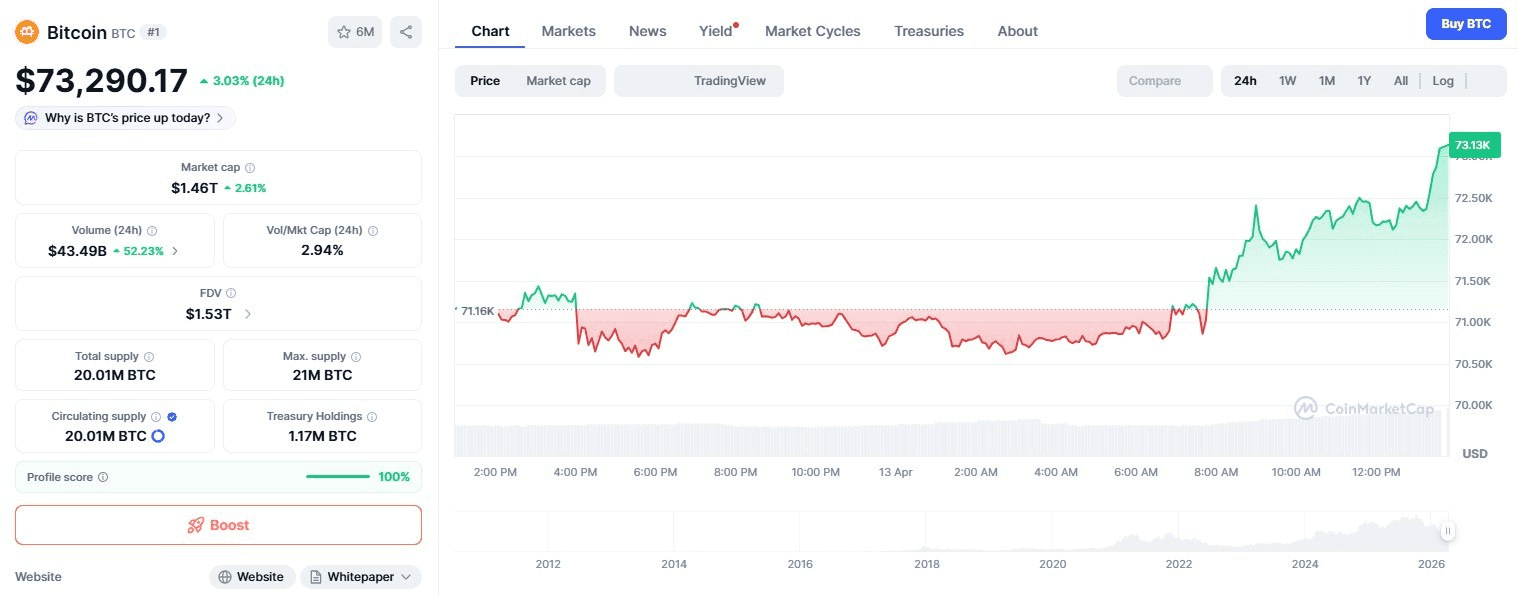
Task: Select the 1W time range
Action: (1287, 81)
